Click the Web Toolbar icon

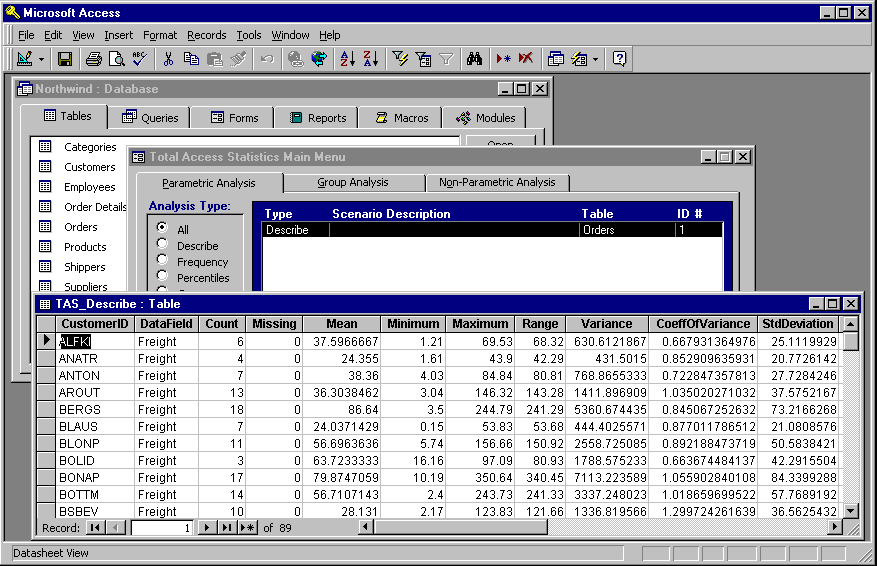319,59
